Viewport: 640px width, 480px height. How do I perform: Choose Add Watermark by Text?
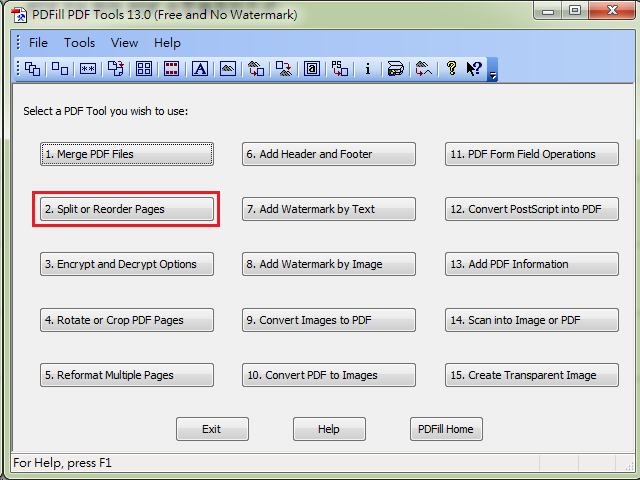329,209
